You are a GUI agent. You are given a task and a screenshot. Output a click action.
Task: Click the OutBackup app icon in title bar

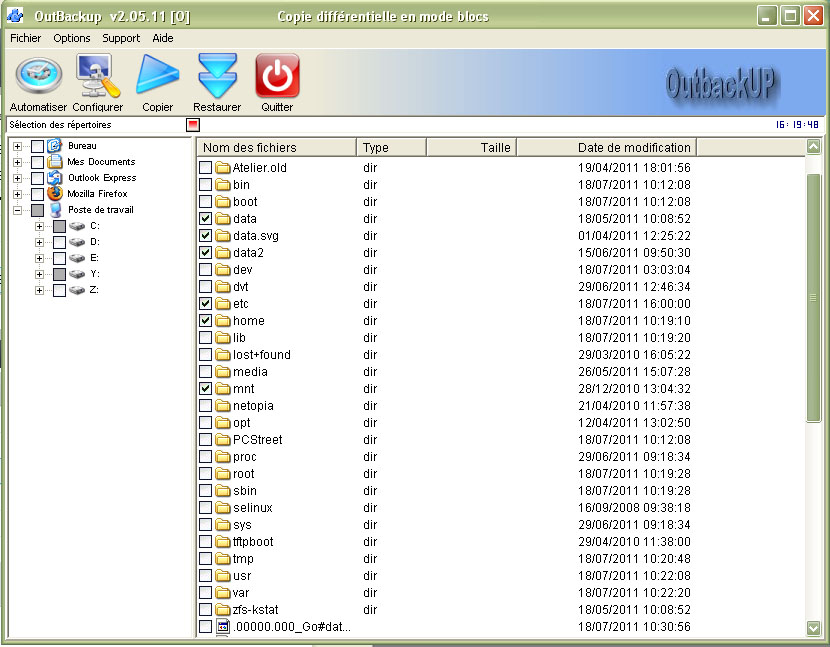click(x=15, y=16)
